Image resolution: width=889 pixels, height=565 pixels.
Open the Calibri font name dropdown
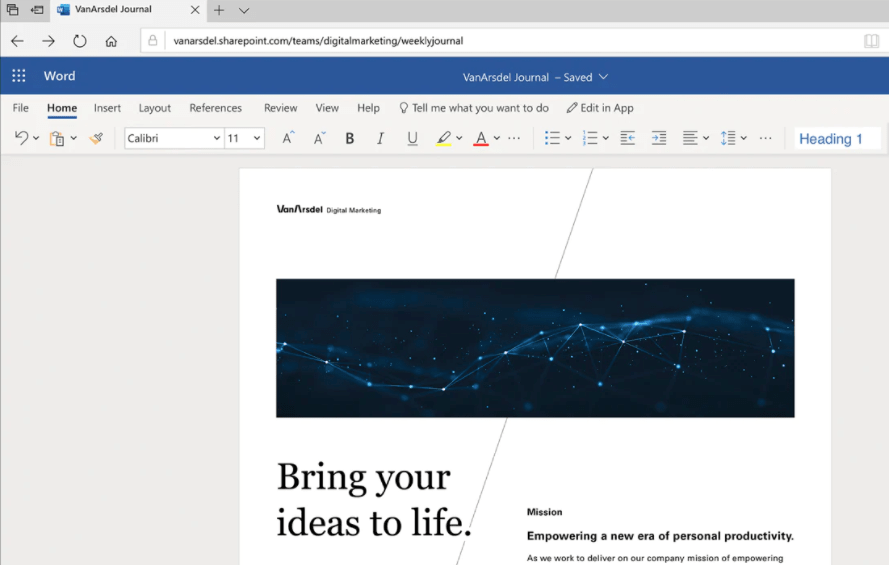[217, 139]
